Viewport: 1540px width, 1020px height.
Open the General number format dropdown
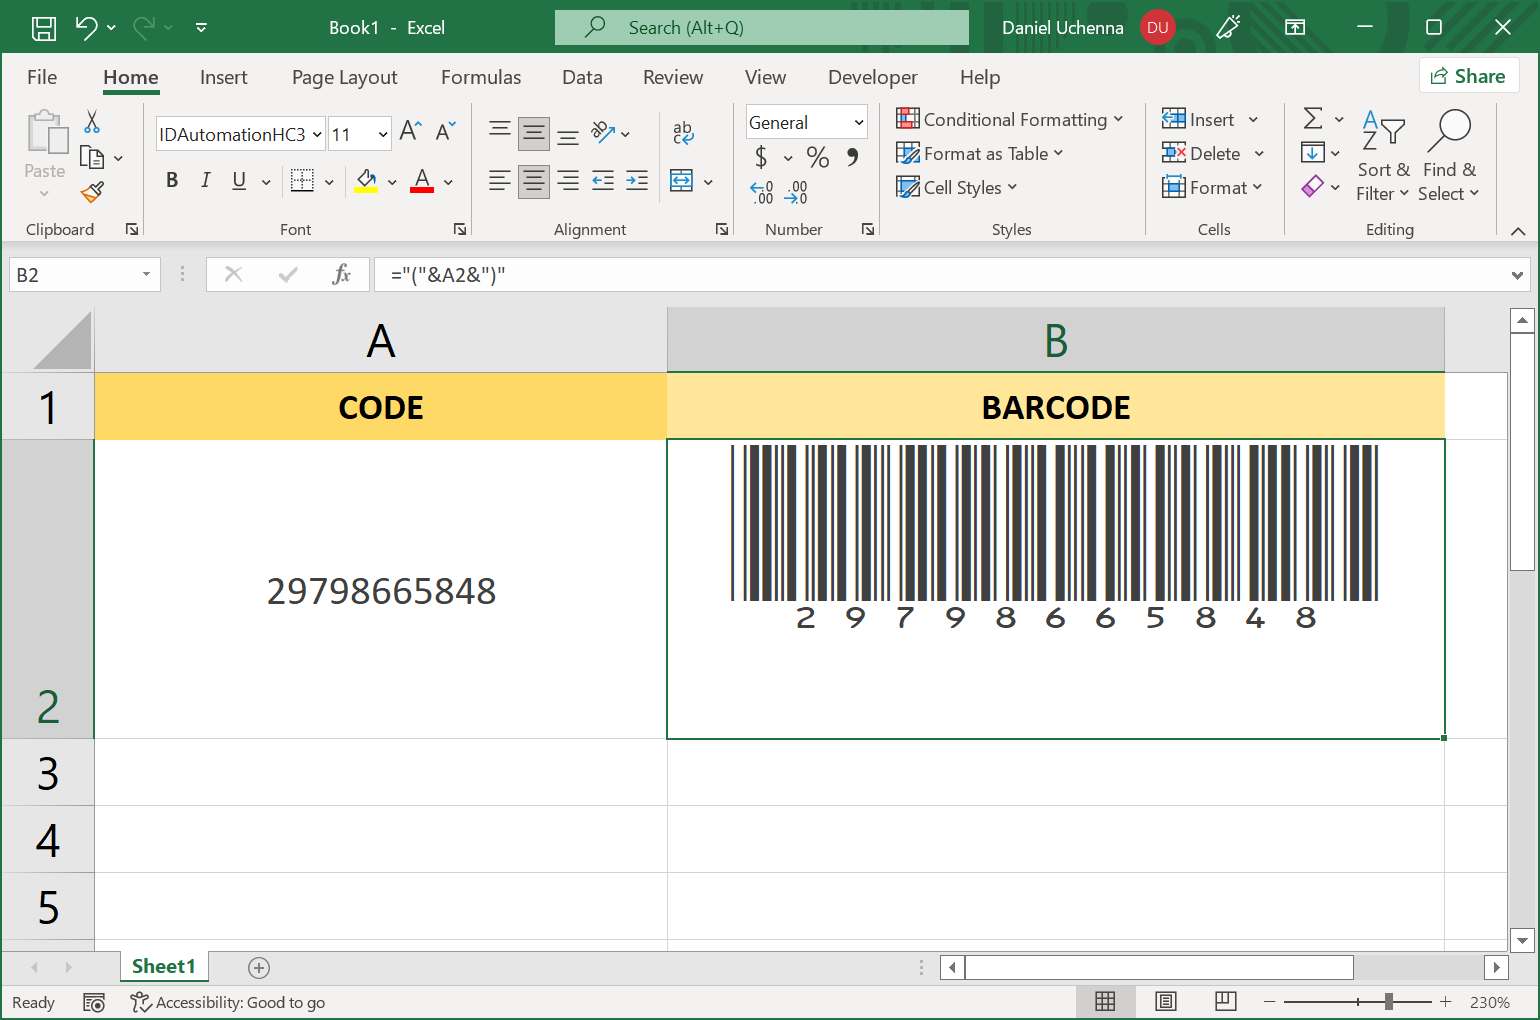806,121
